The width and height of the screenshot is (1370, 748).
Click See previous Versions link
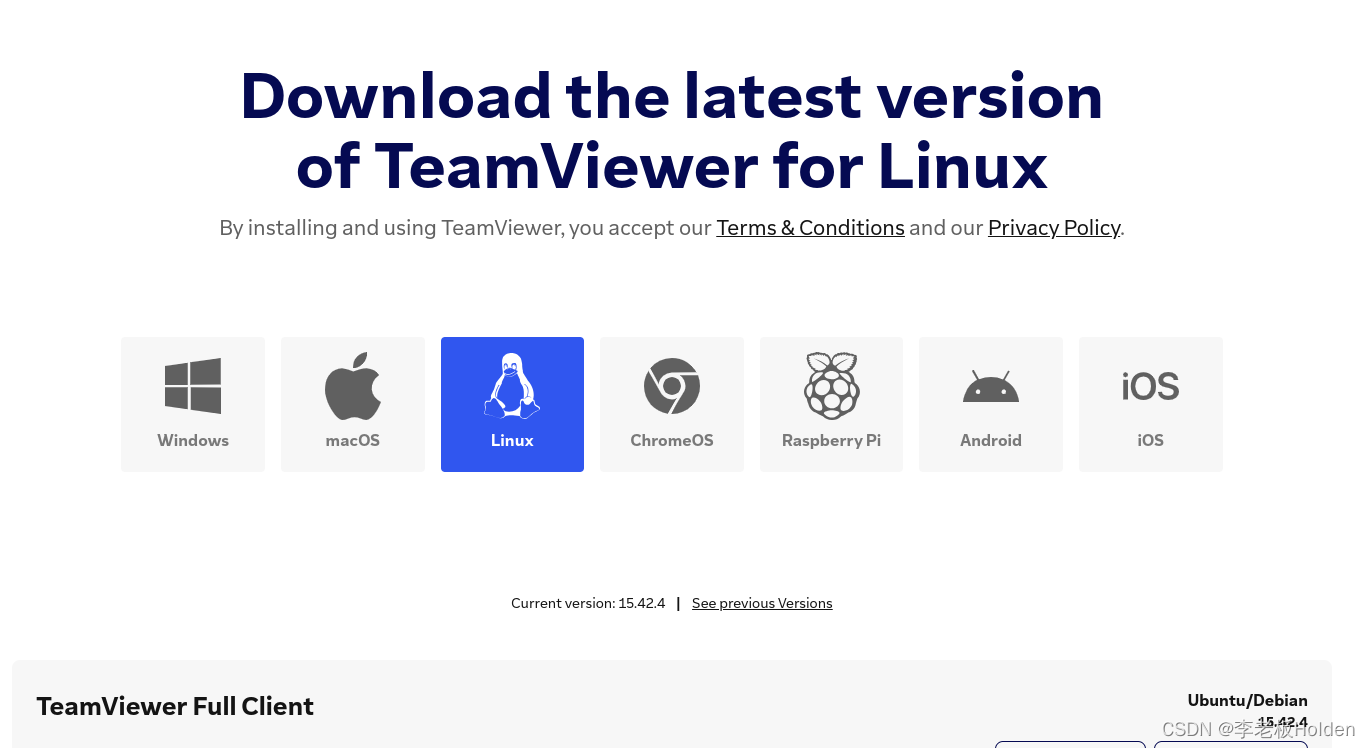[762, 603]
